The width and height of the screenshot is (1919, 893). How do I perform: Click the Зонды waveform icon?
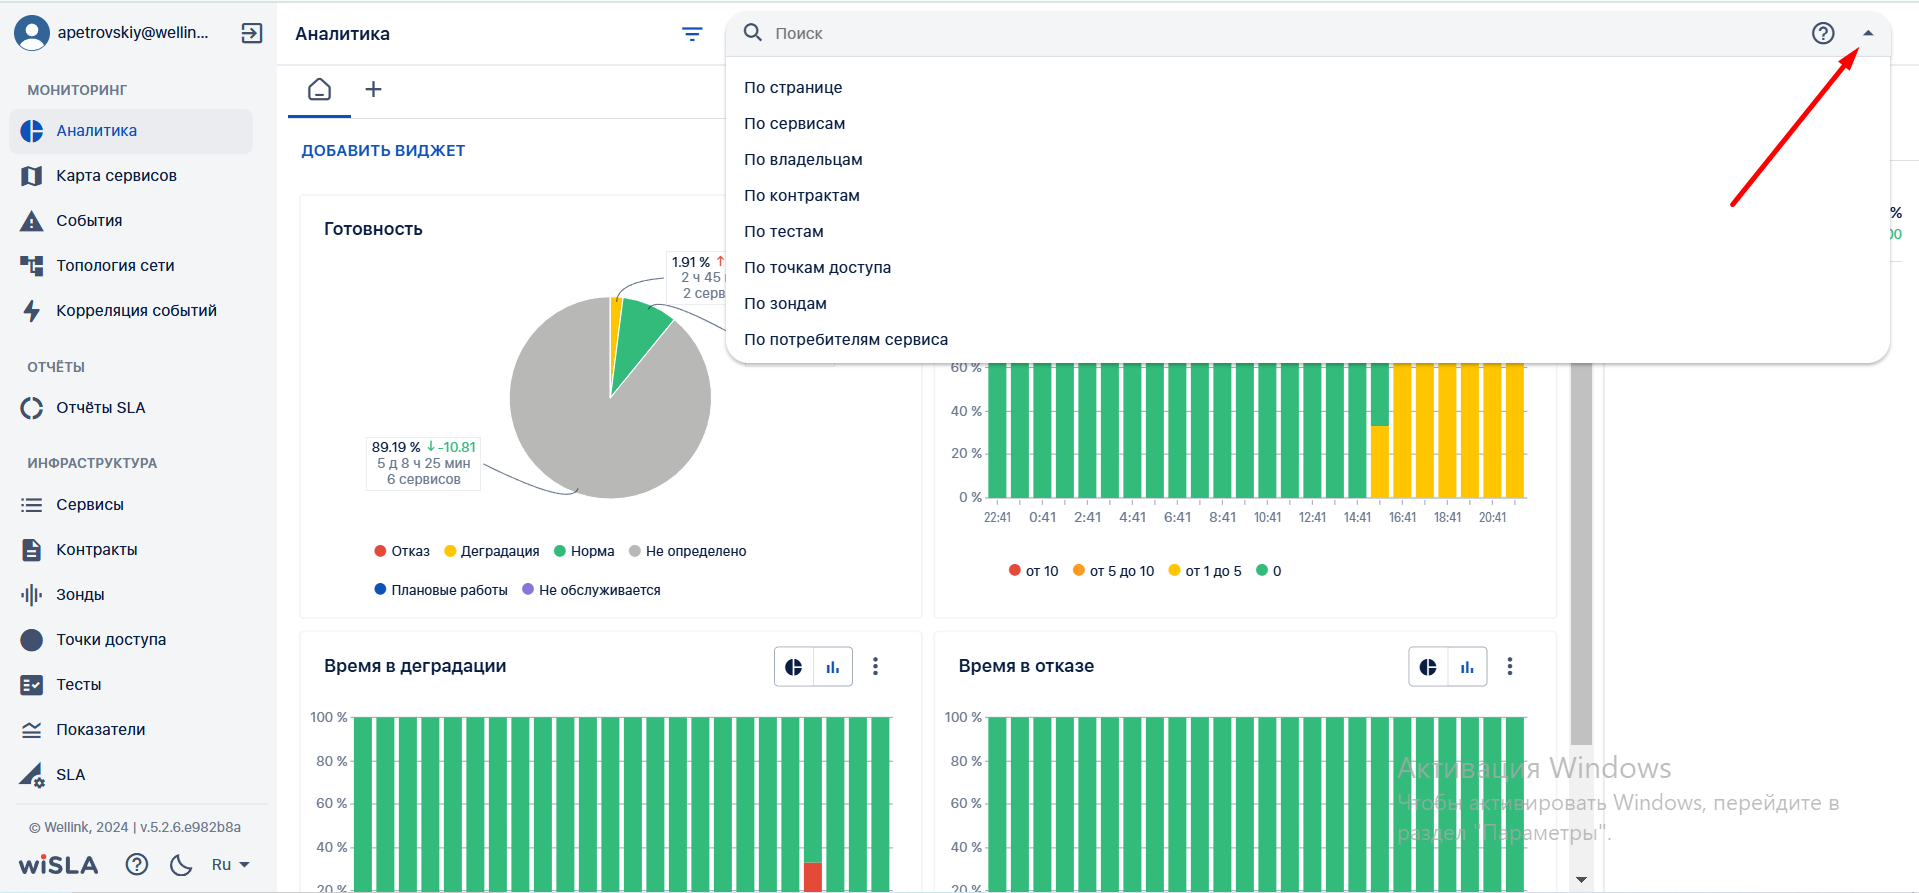[x=32, y=595]
